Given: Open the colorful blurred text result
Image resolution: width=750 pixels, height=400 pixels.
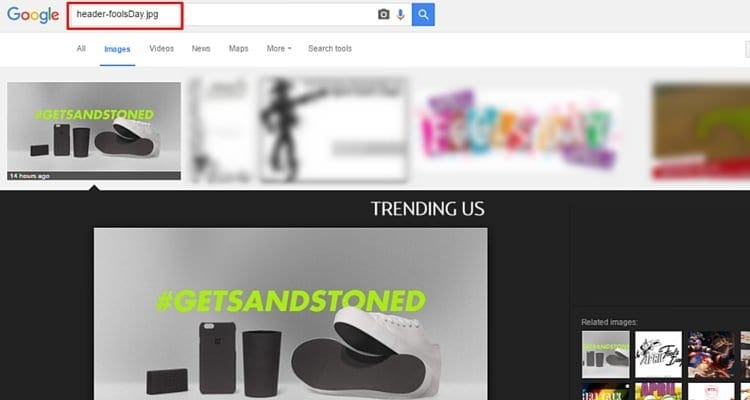Looking at the screenshot, I should pos(518,130).
